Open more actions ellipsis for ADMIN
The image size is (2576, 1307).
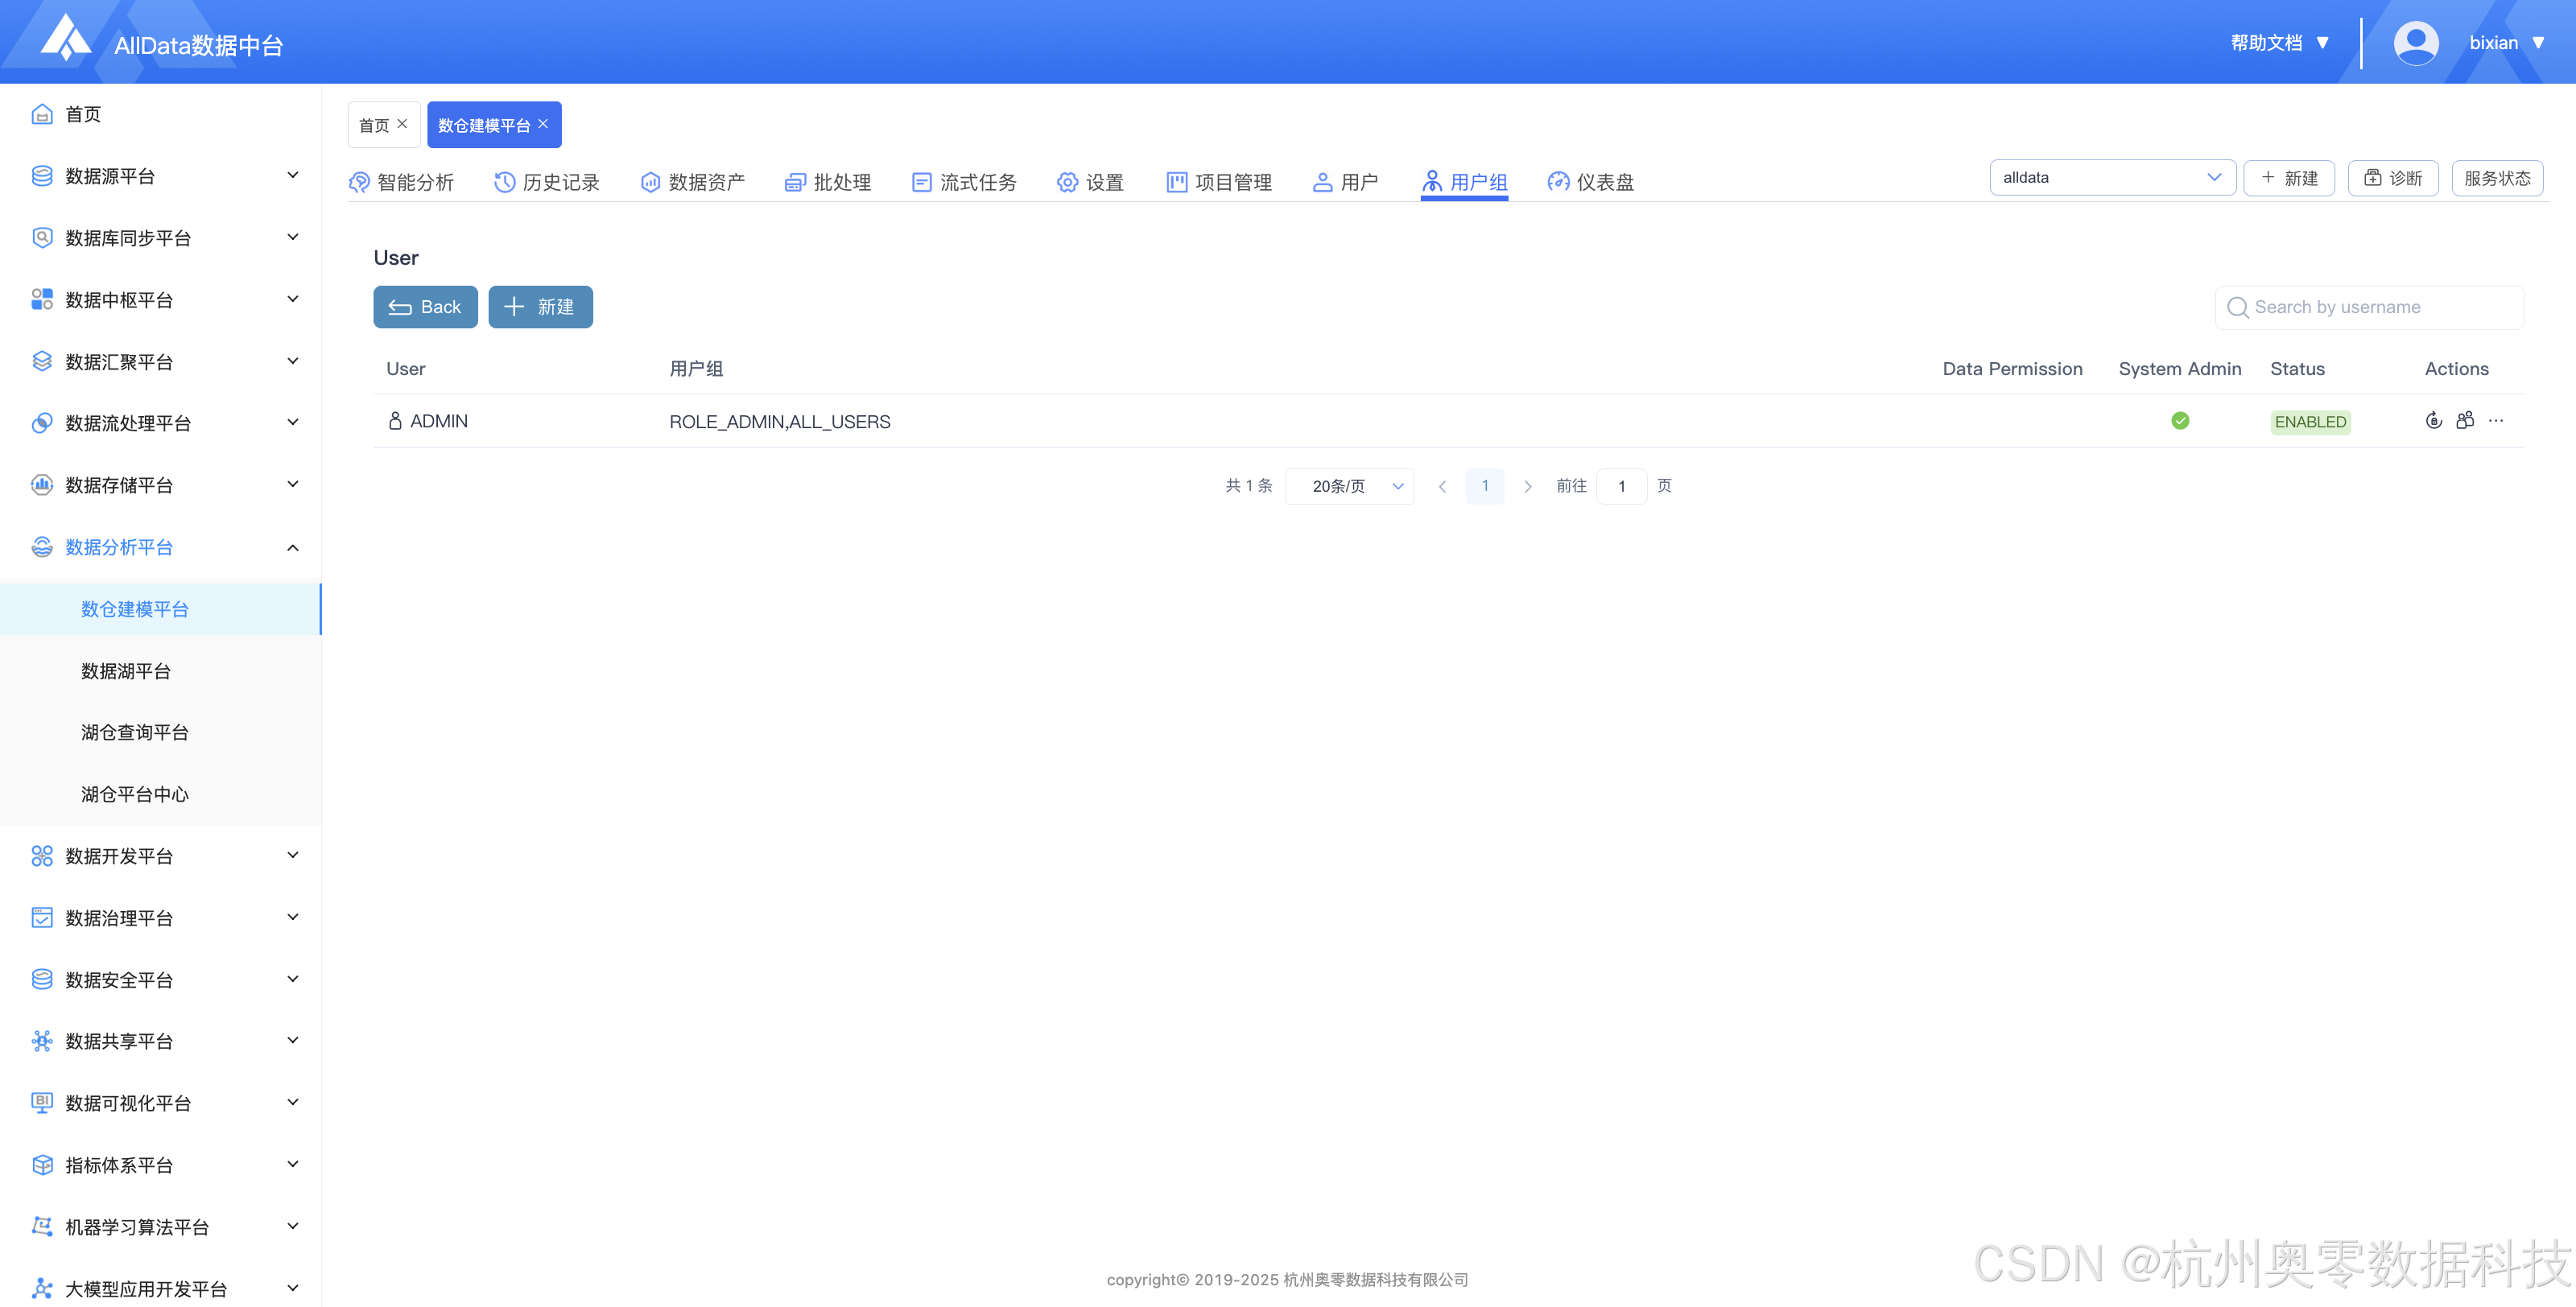tap(2496, 421)
